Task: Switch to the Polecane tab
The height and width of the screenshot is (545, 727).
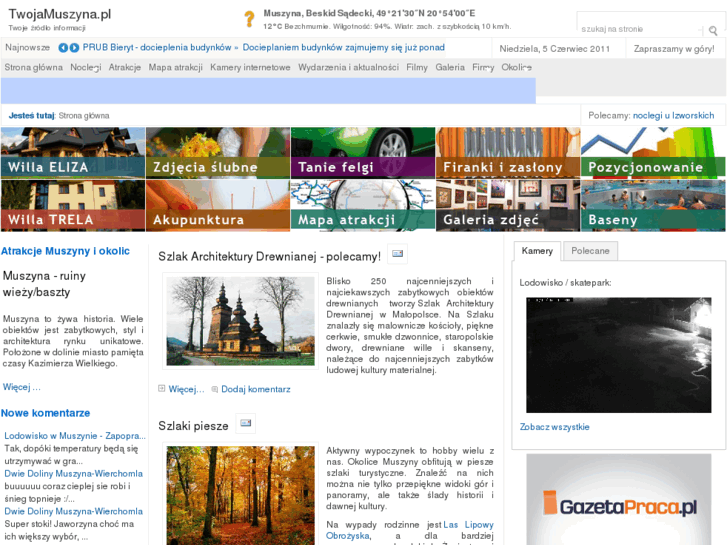Action: coord(590,251)
